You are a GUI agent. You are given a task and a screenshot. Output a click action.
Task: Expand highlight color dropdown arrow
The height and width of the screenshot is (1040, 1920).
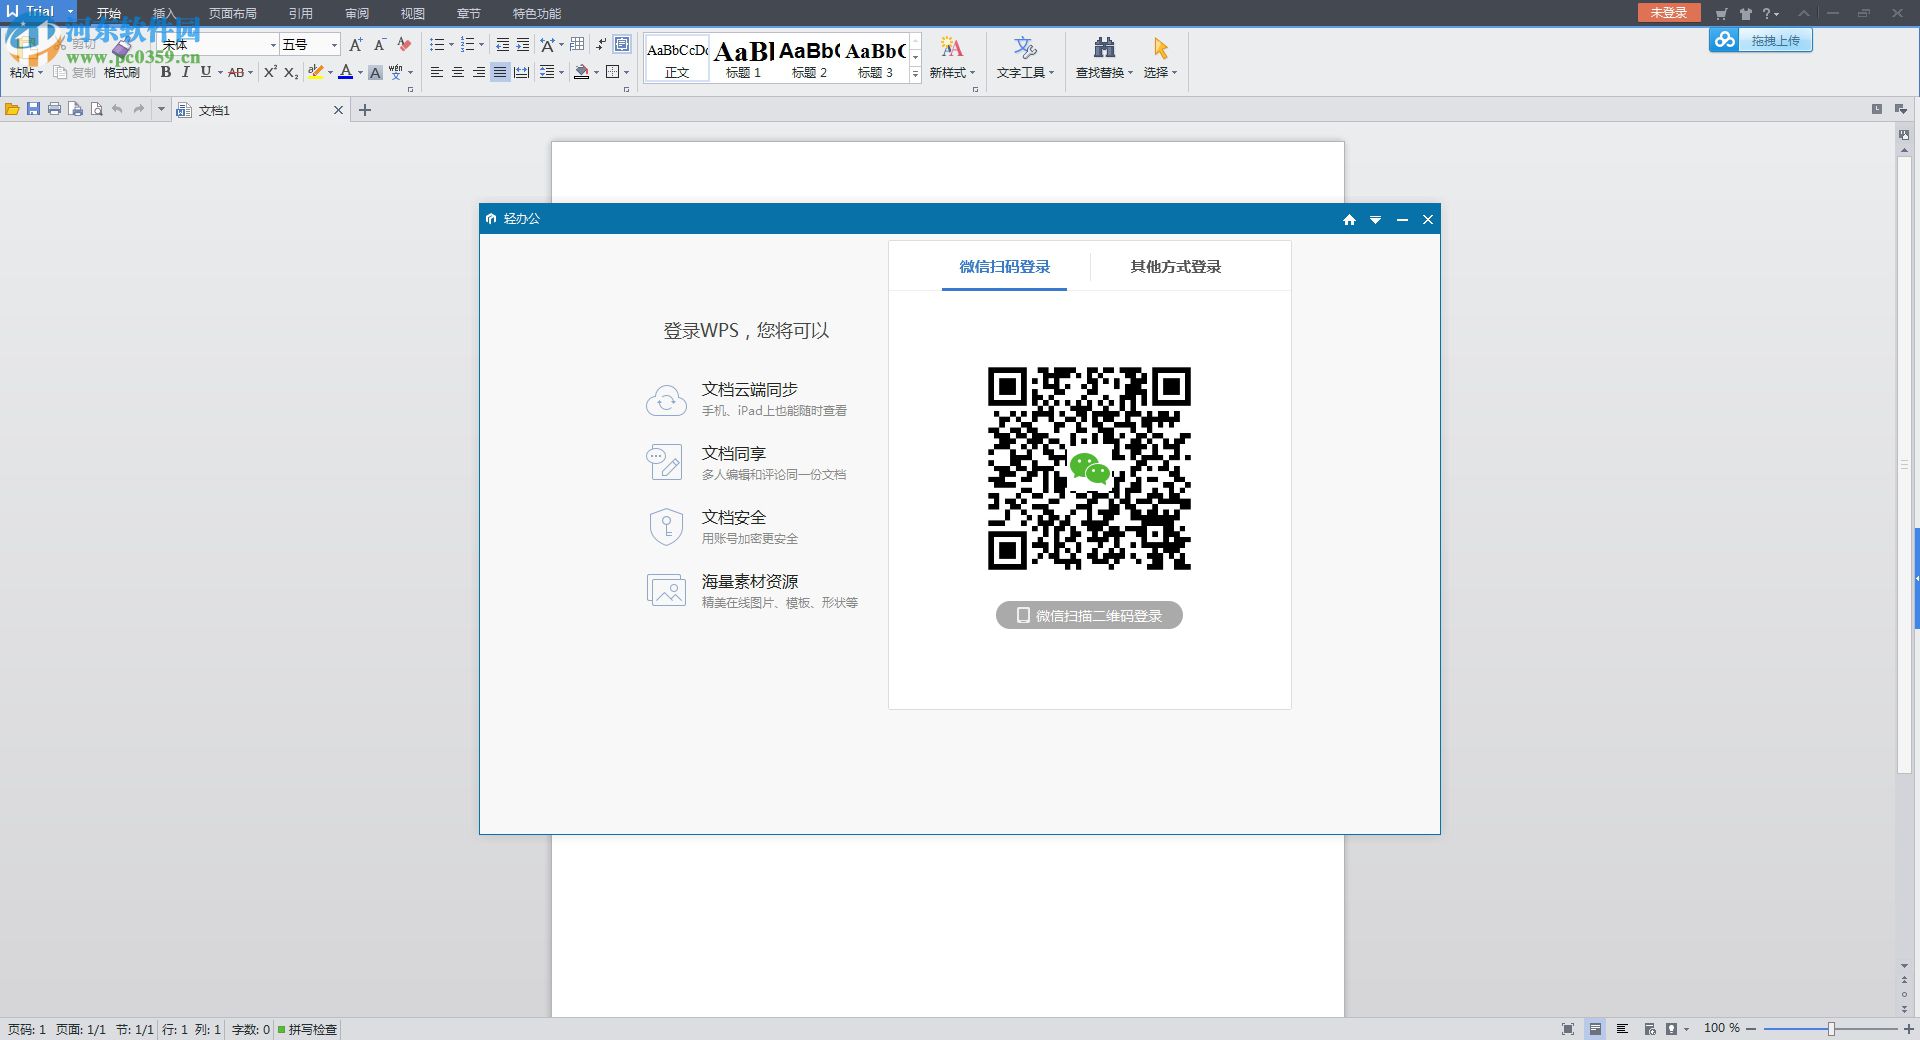pyautogui.click(x=330, y=72)
